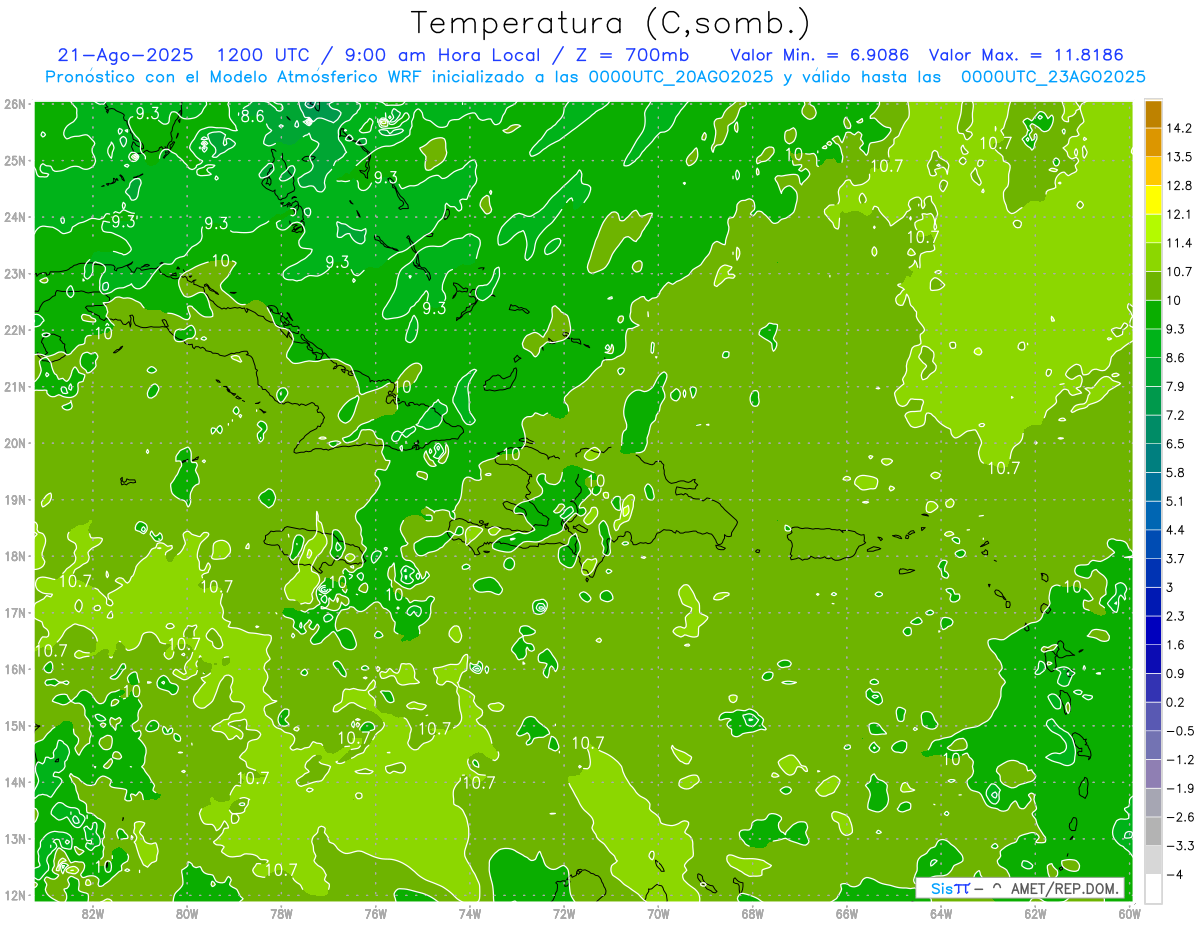Viewport: 1200px width, 927px height.
Task: Click the "8.6" contour label on the map
Action: click(x=253, y=116)
